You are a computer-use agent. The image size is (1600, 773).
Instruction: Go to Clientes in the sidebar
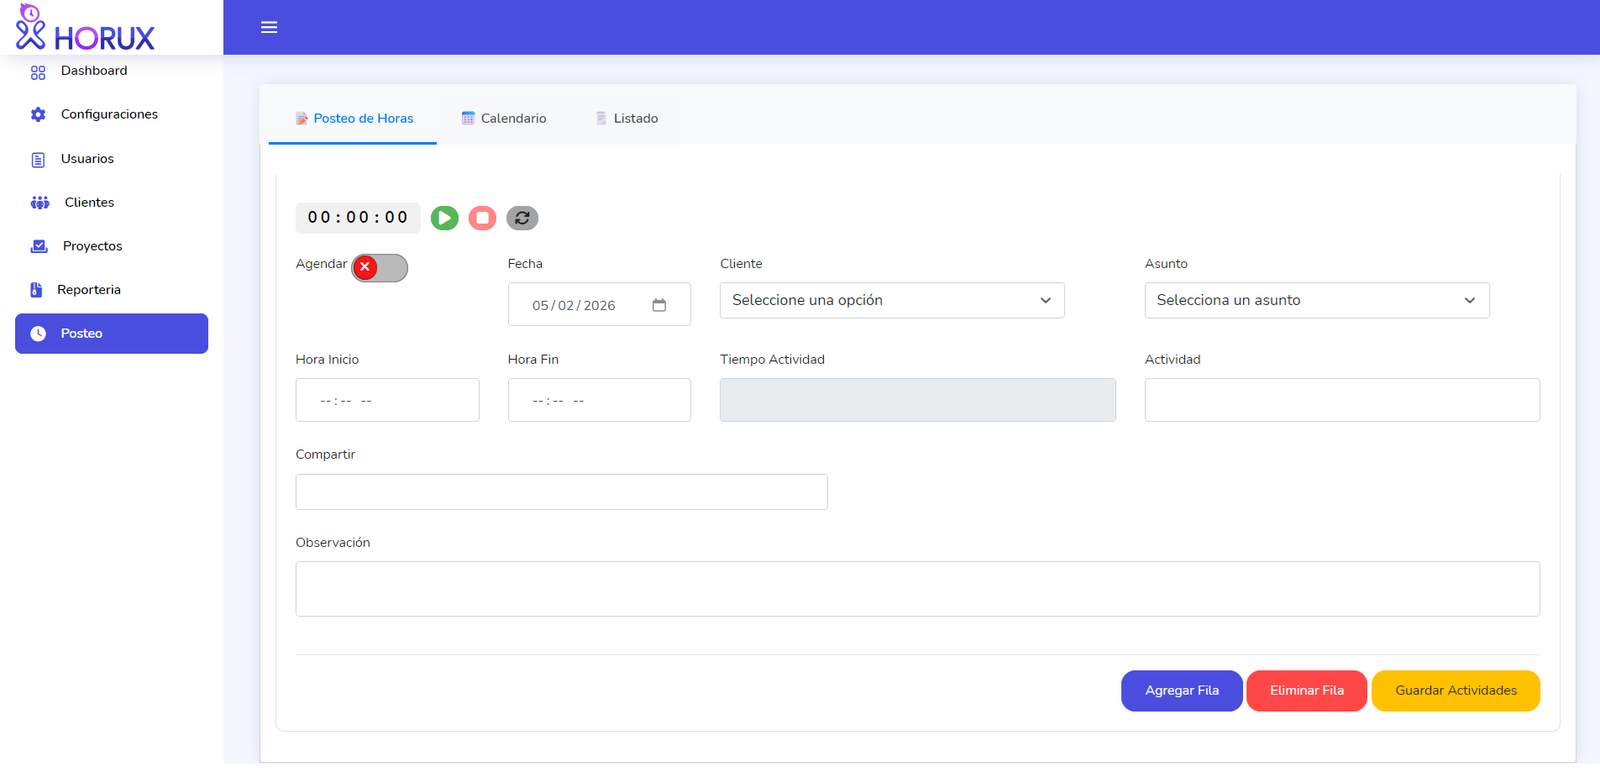point(89,203)
